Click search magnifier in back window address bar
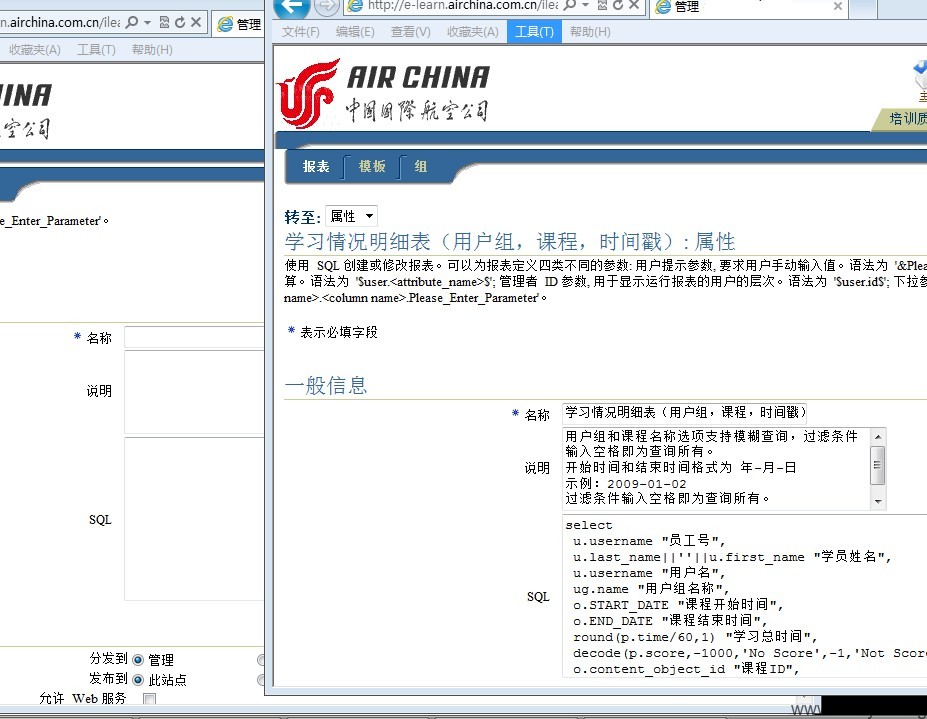Viewport: 927px width, 719px height. click(x=132, y=22)
